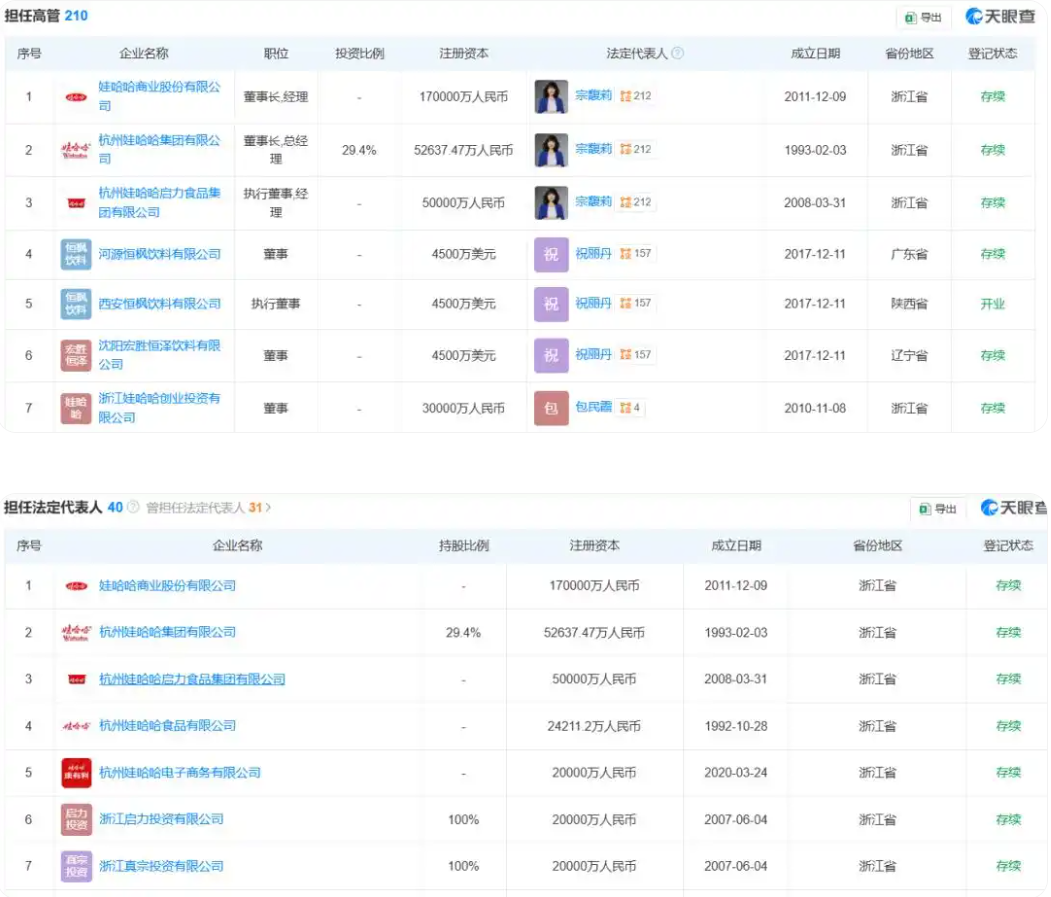This screenshot has height=897, width=1051.
Task: Click the 2020-03-24 establishment date cell
Action: tap(736, 773)
